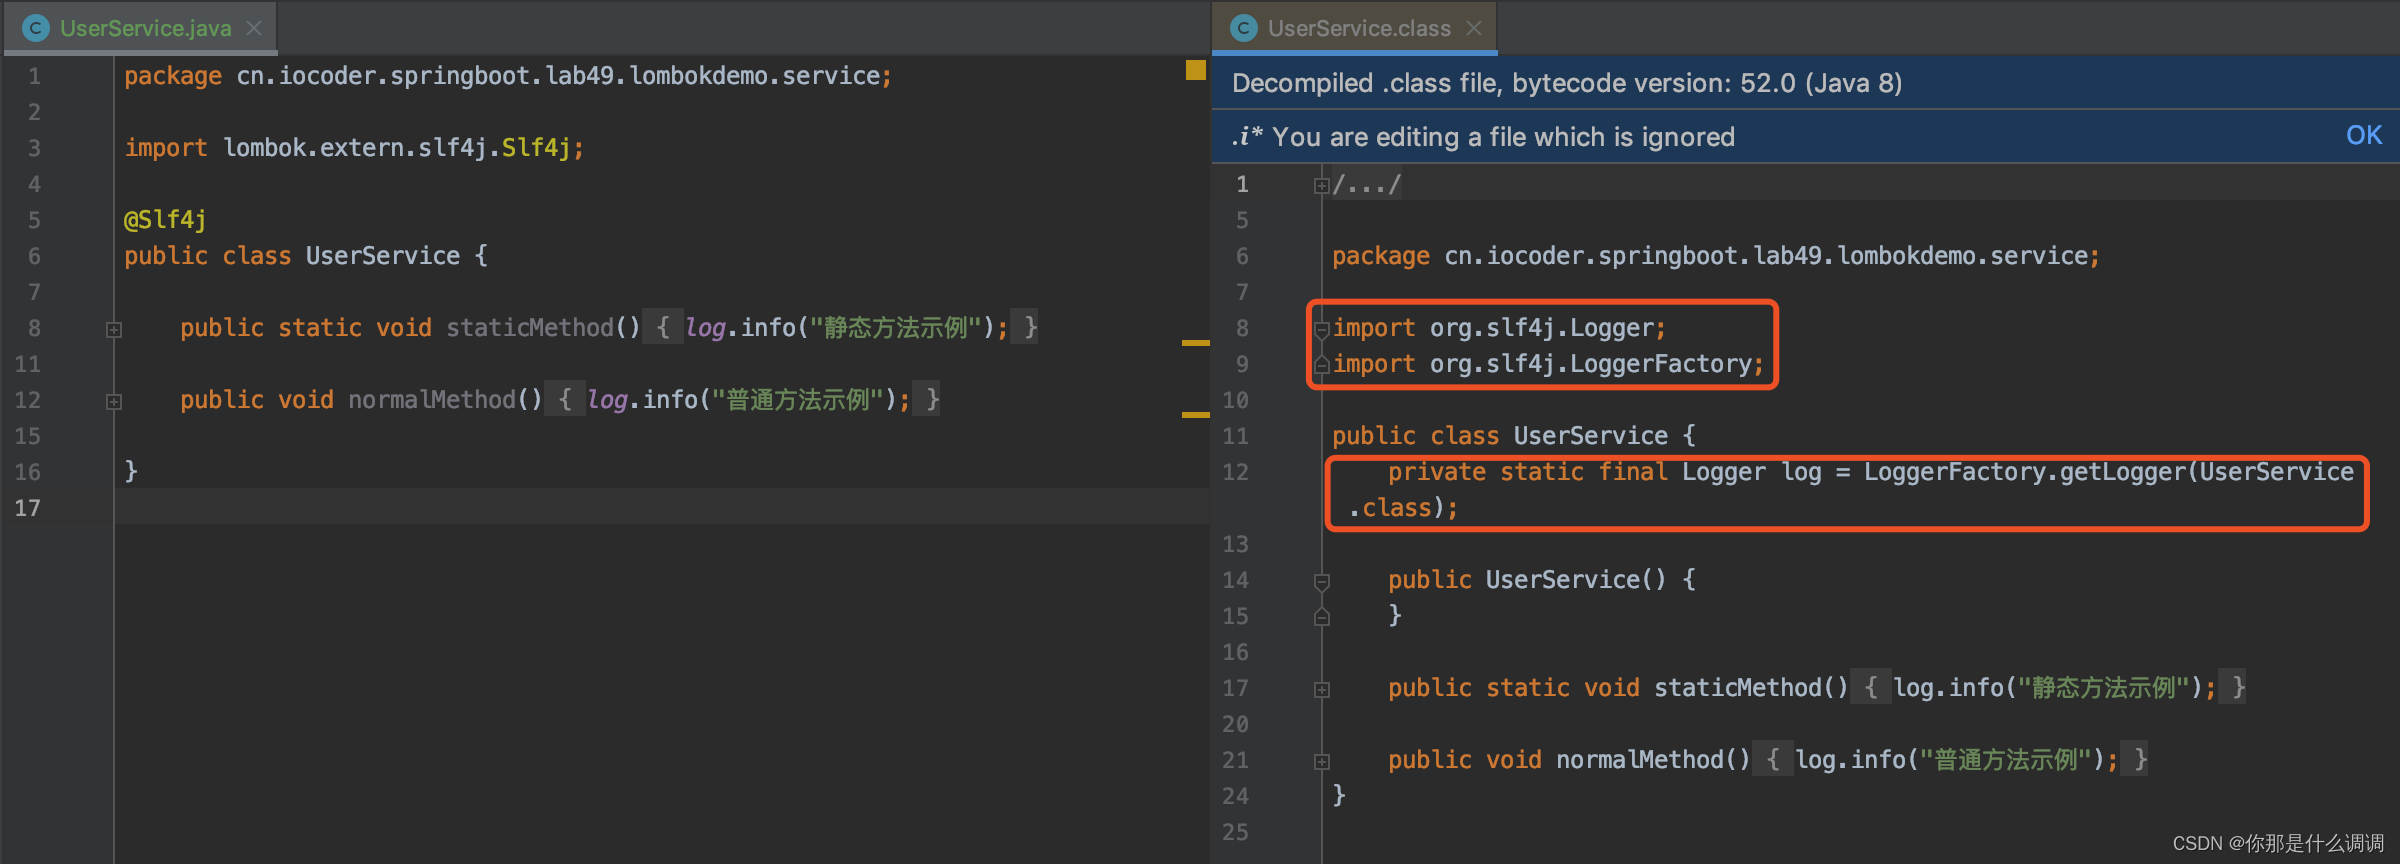The height and width of the screenshot is (864, 2400).
Task: Close the UserService.class tab
Action: pyautogui.click(x=1474, y=28)
